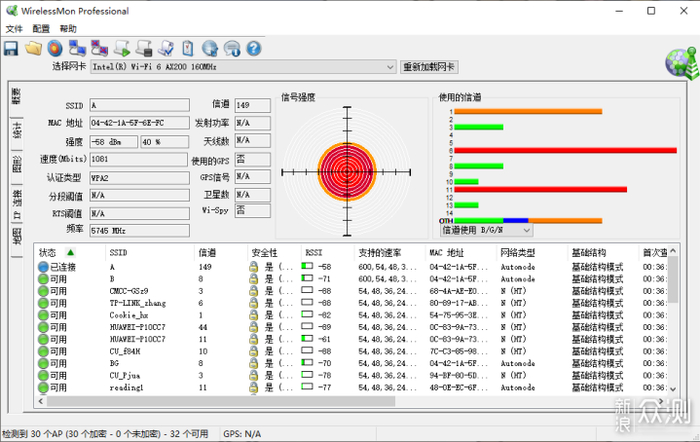Select the row with SSID TP-LINK_zhang
This screenshot has width=700, height=442.
tap(352, 303)
